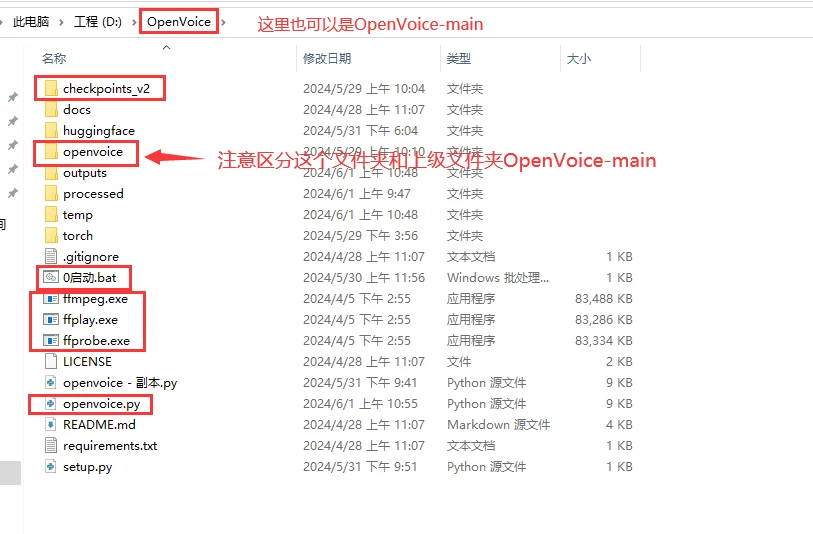Sort by the 名称 column header

[x=54, y=59]
